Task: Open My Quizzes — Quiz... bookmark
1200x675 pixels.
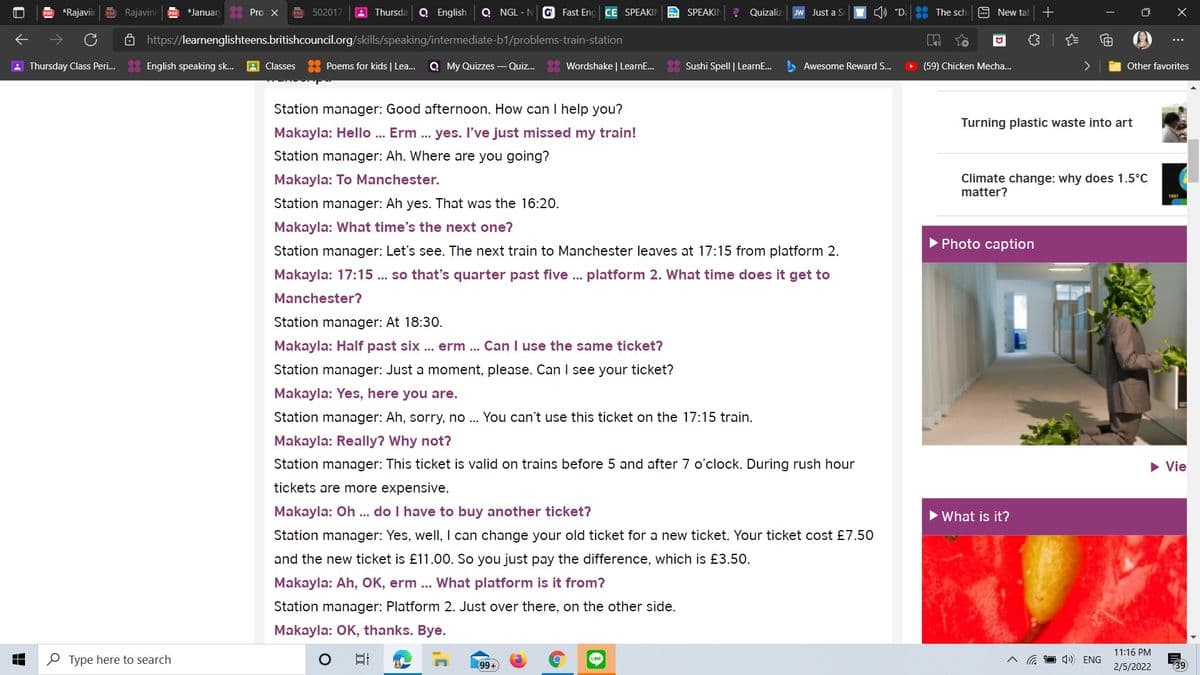Action: coord(483,66)
